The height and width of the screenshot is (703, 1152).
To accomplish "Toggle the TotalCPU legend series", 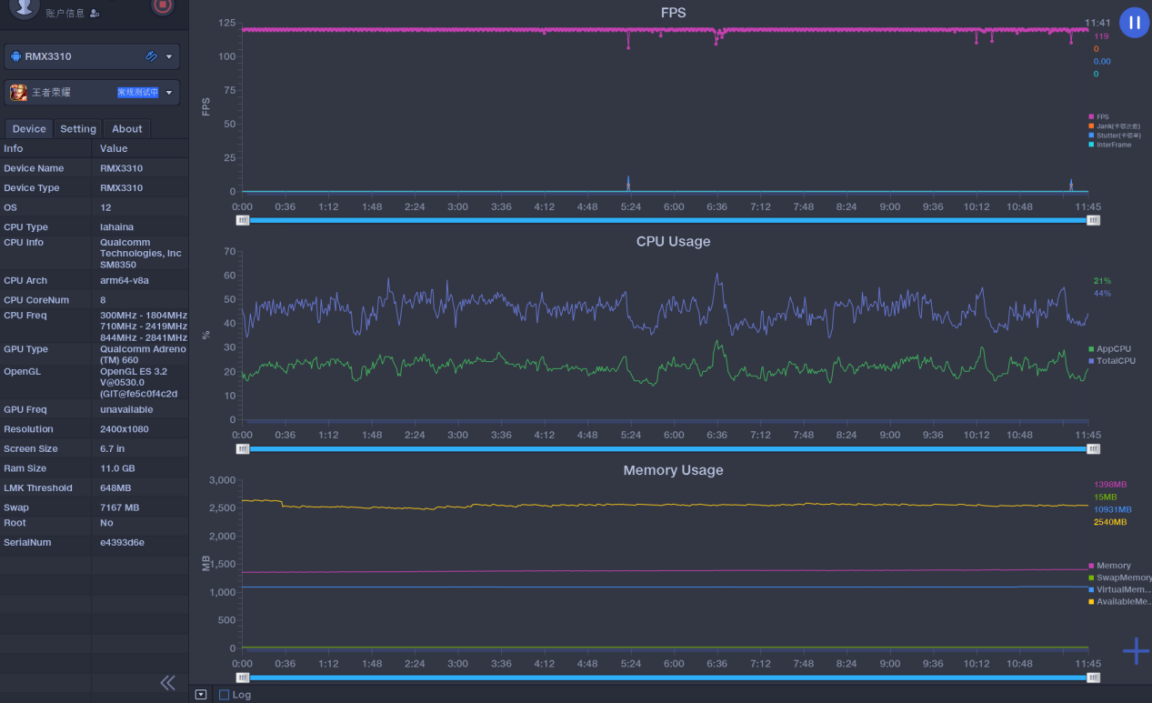I will tap(1112, 361).
